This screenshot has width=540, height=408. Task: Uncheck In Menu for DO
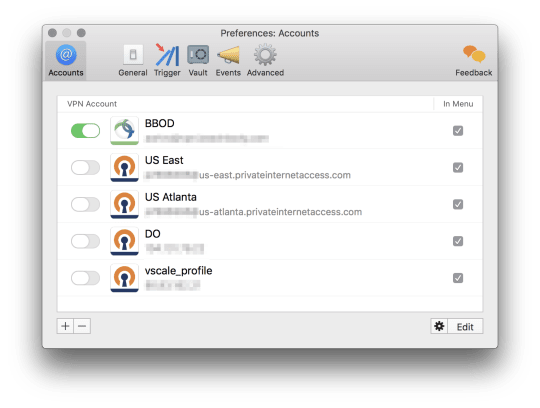(458, 241)
